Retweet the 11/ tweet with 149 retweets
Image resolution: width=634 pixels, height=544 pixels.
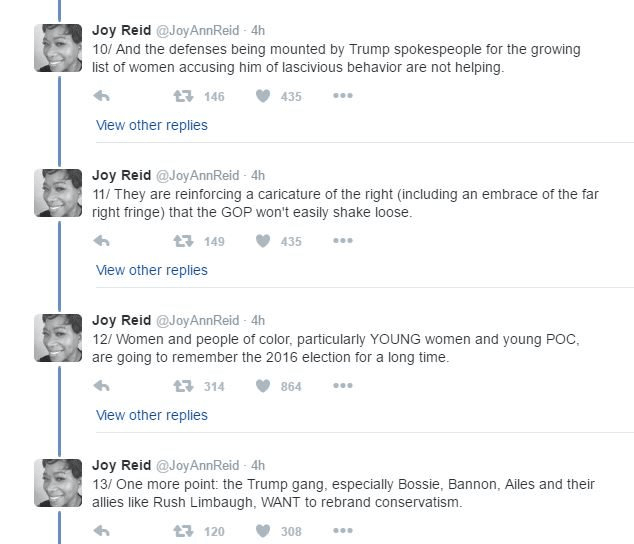pyautogui.click(x=183, y=241)
